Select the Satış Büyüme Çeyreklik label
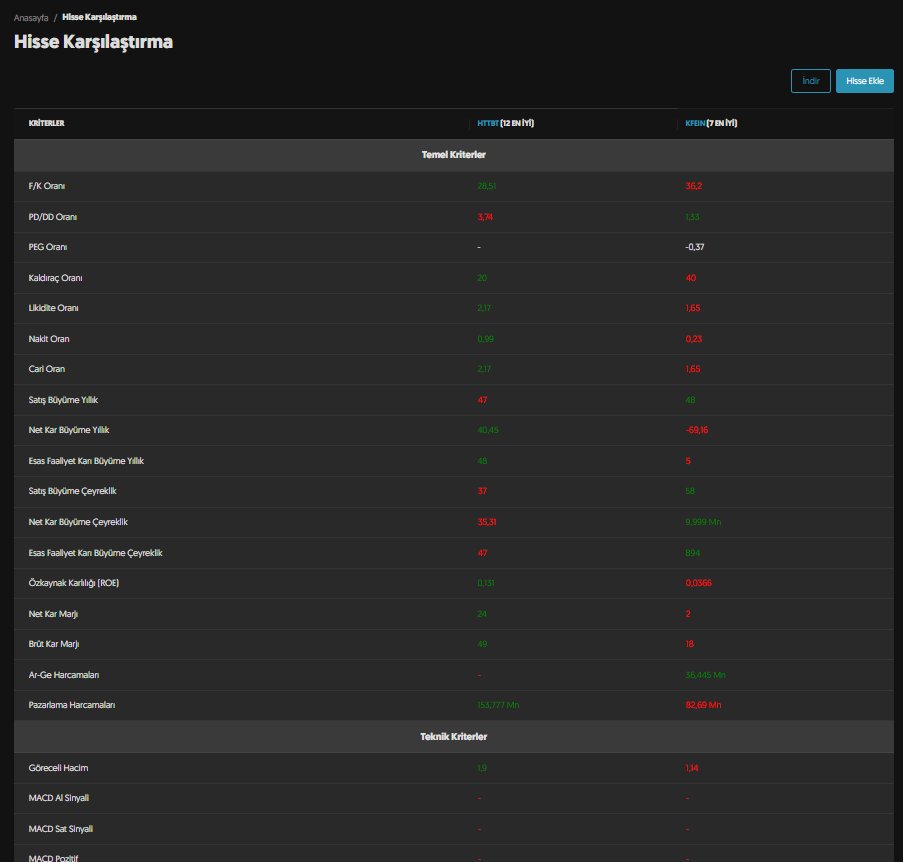 (x=73, y=491)
